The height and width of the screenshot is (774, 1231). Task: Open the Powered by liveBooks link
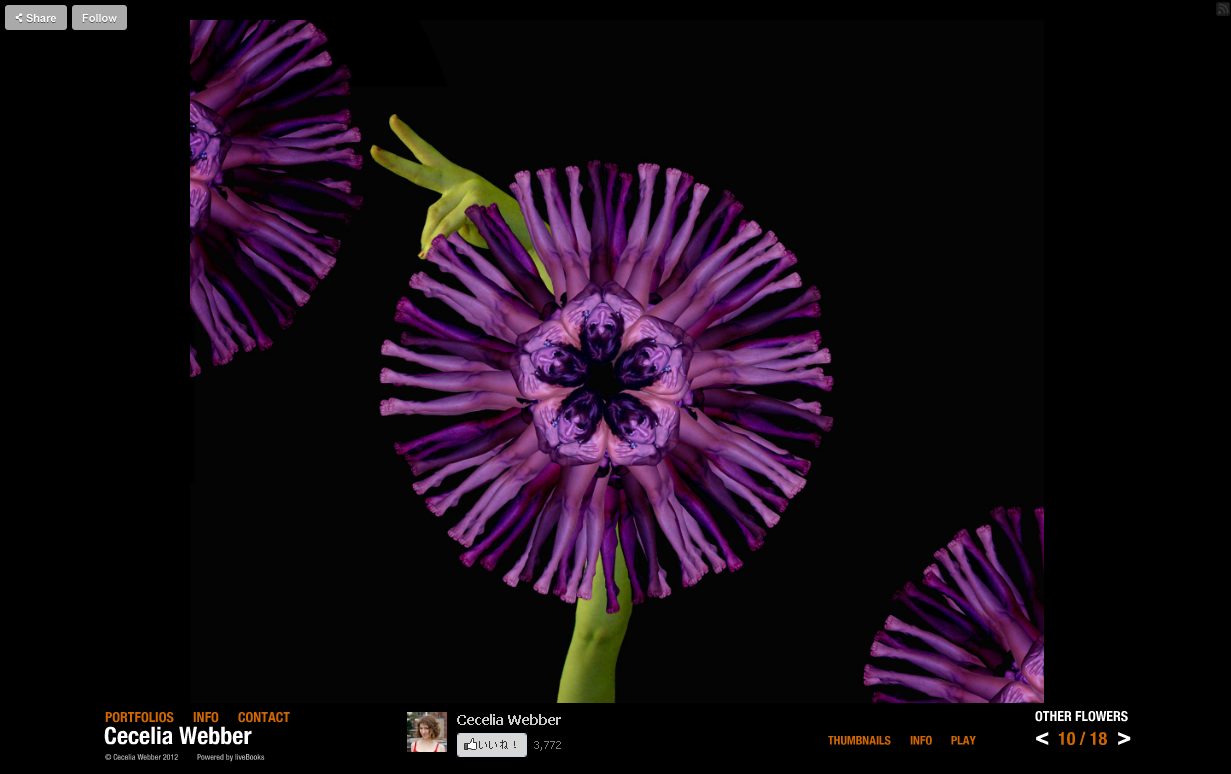point(231,757)
